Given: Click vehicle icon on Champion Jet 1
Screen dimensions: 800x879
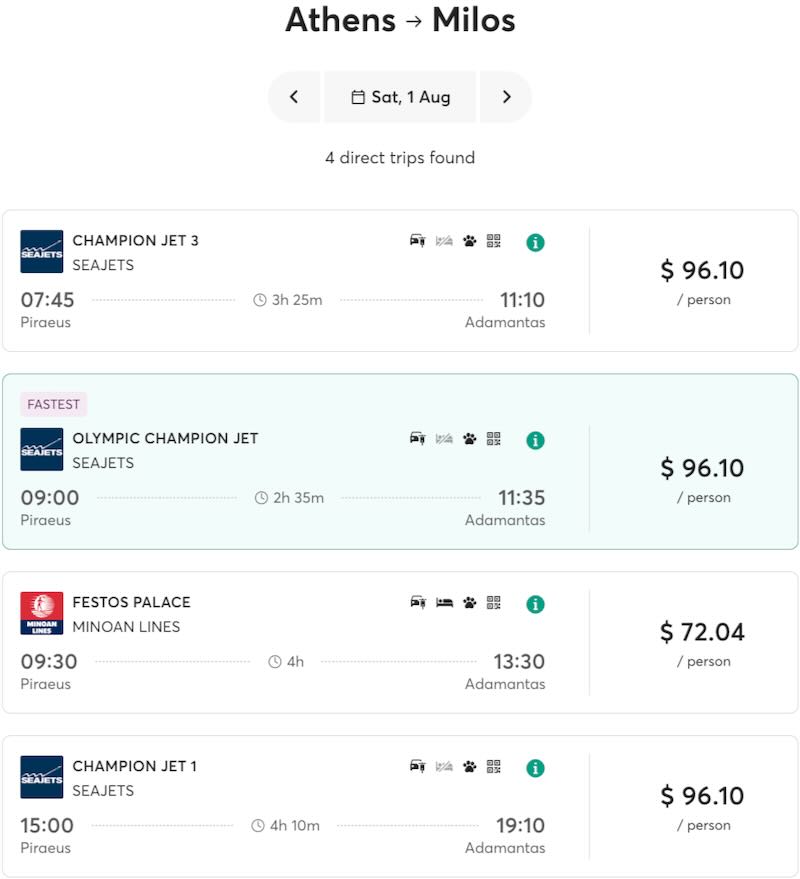Looking at the screenshot, I should pyautogui.click(x=418, y=767).
